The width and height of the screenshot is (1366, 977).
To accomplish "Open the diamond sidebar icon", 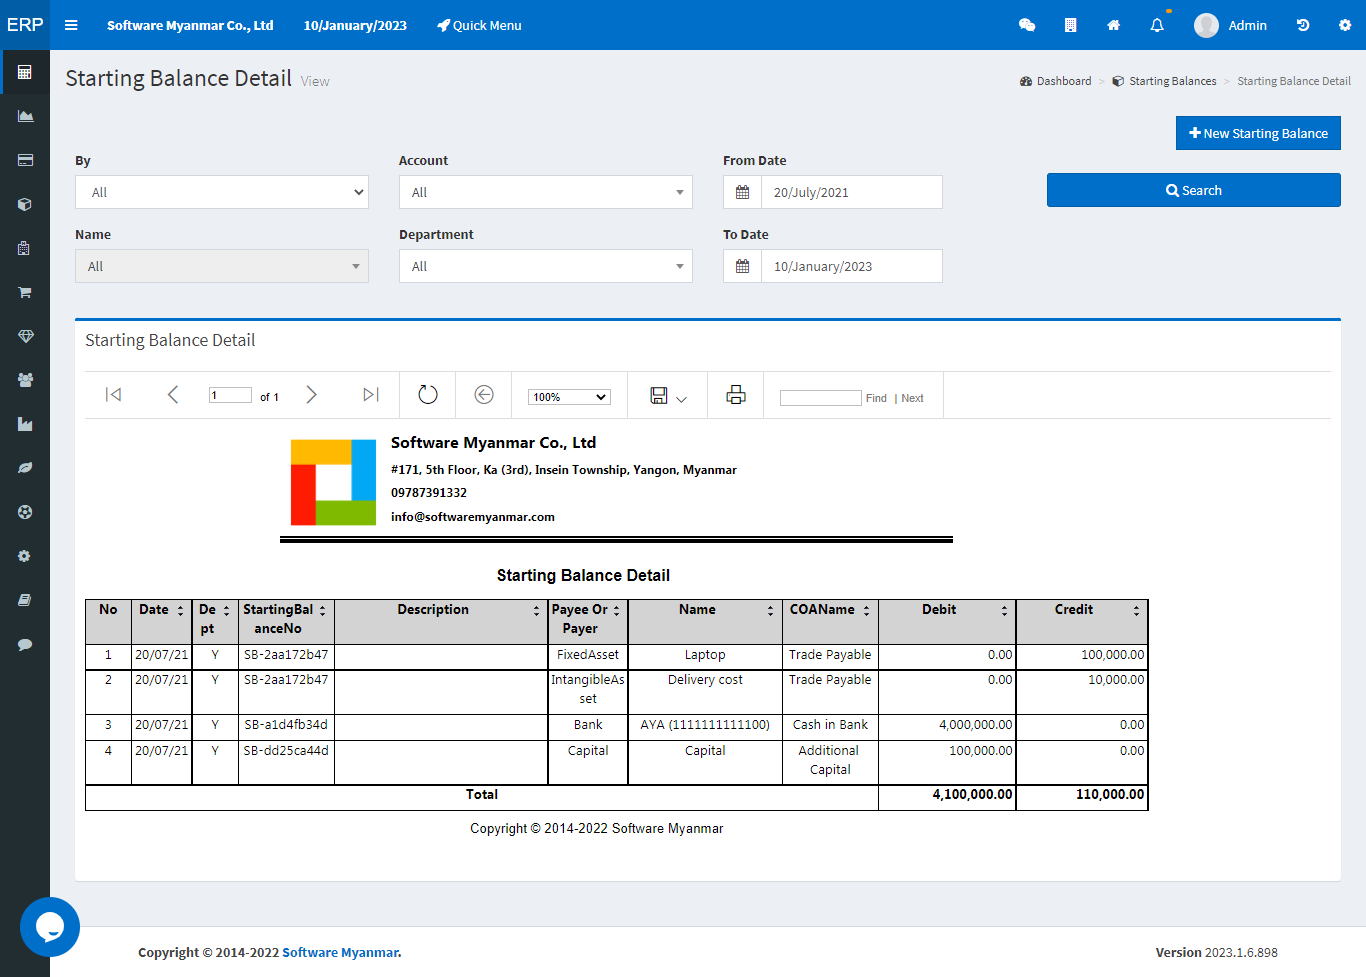I will click(x=25, y=336).
